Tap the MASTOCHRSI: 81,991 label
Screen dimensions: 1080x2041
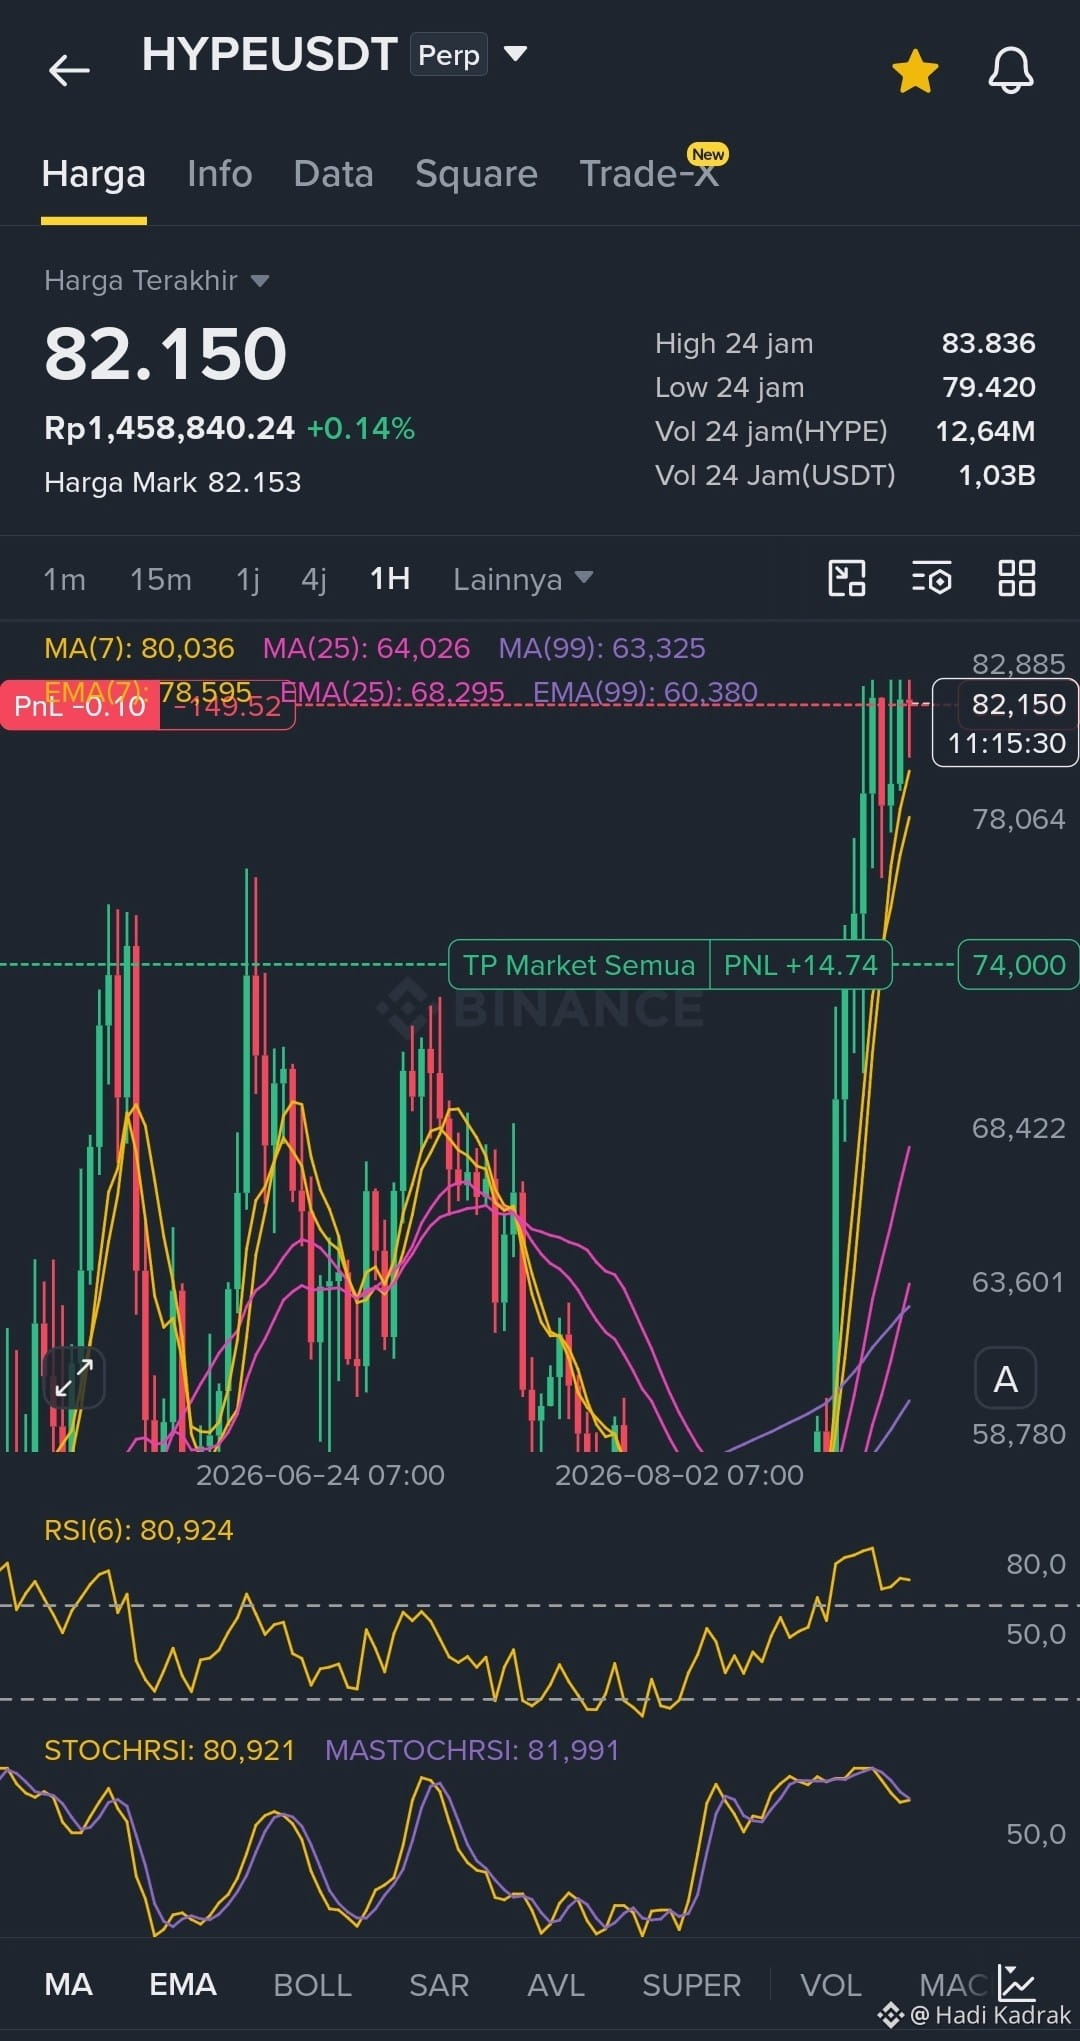472,1750
